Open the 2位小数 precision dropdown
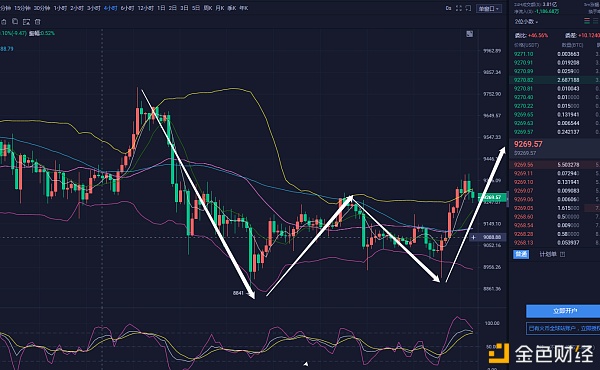The width and height of the screenshot is (600, 370). 526,21
